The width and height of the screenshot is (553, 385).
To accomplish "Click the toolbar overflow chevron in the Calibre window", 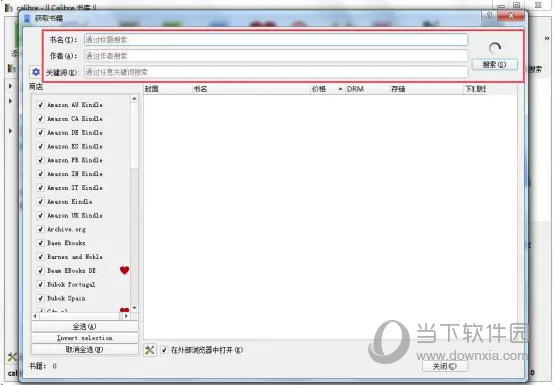I will pos(547,38).
